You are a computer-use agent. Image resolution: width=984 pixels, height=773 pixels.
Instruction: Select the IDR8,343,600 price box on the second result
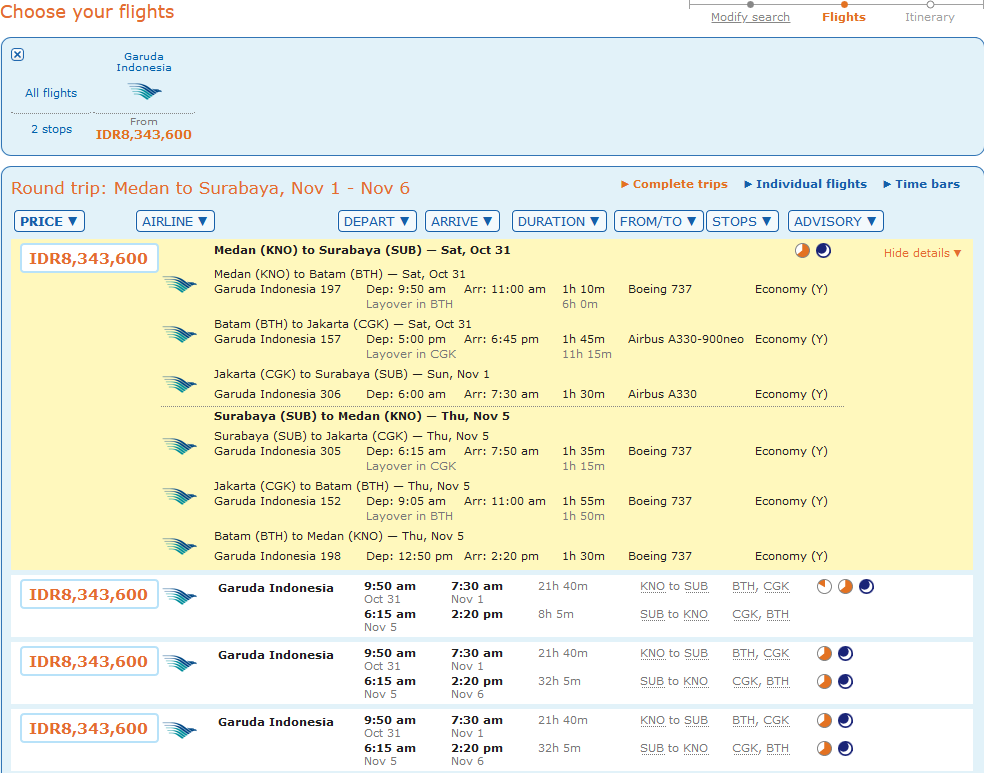coord(88,593)
